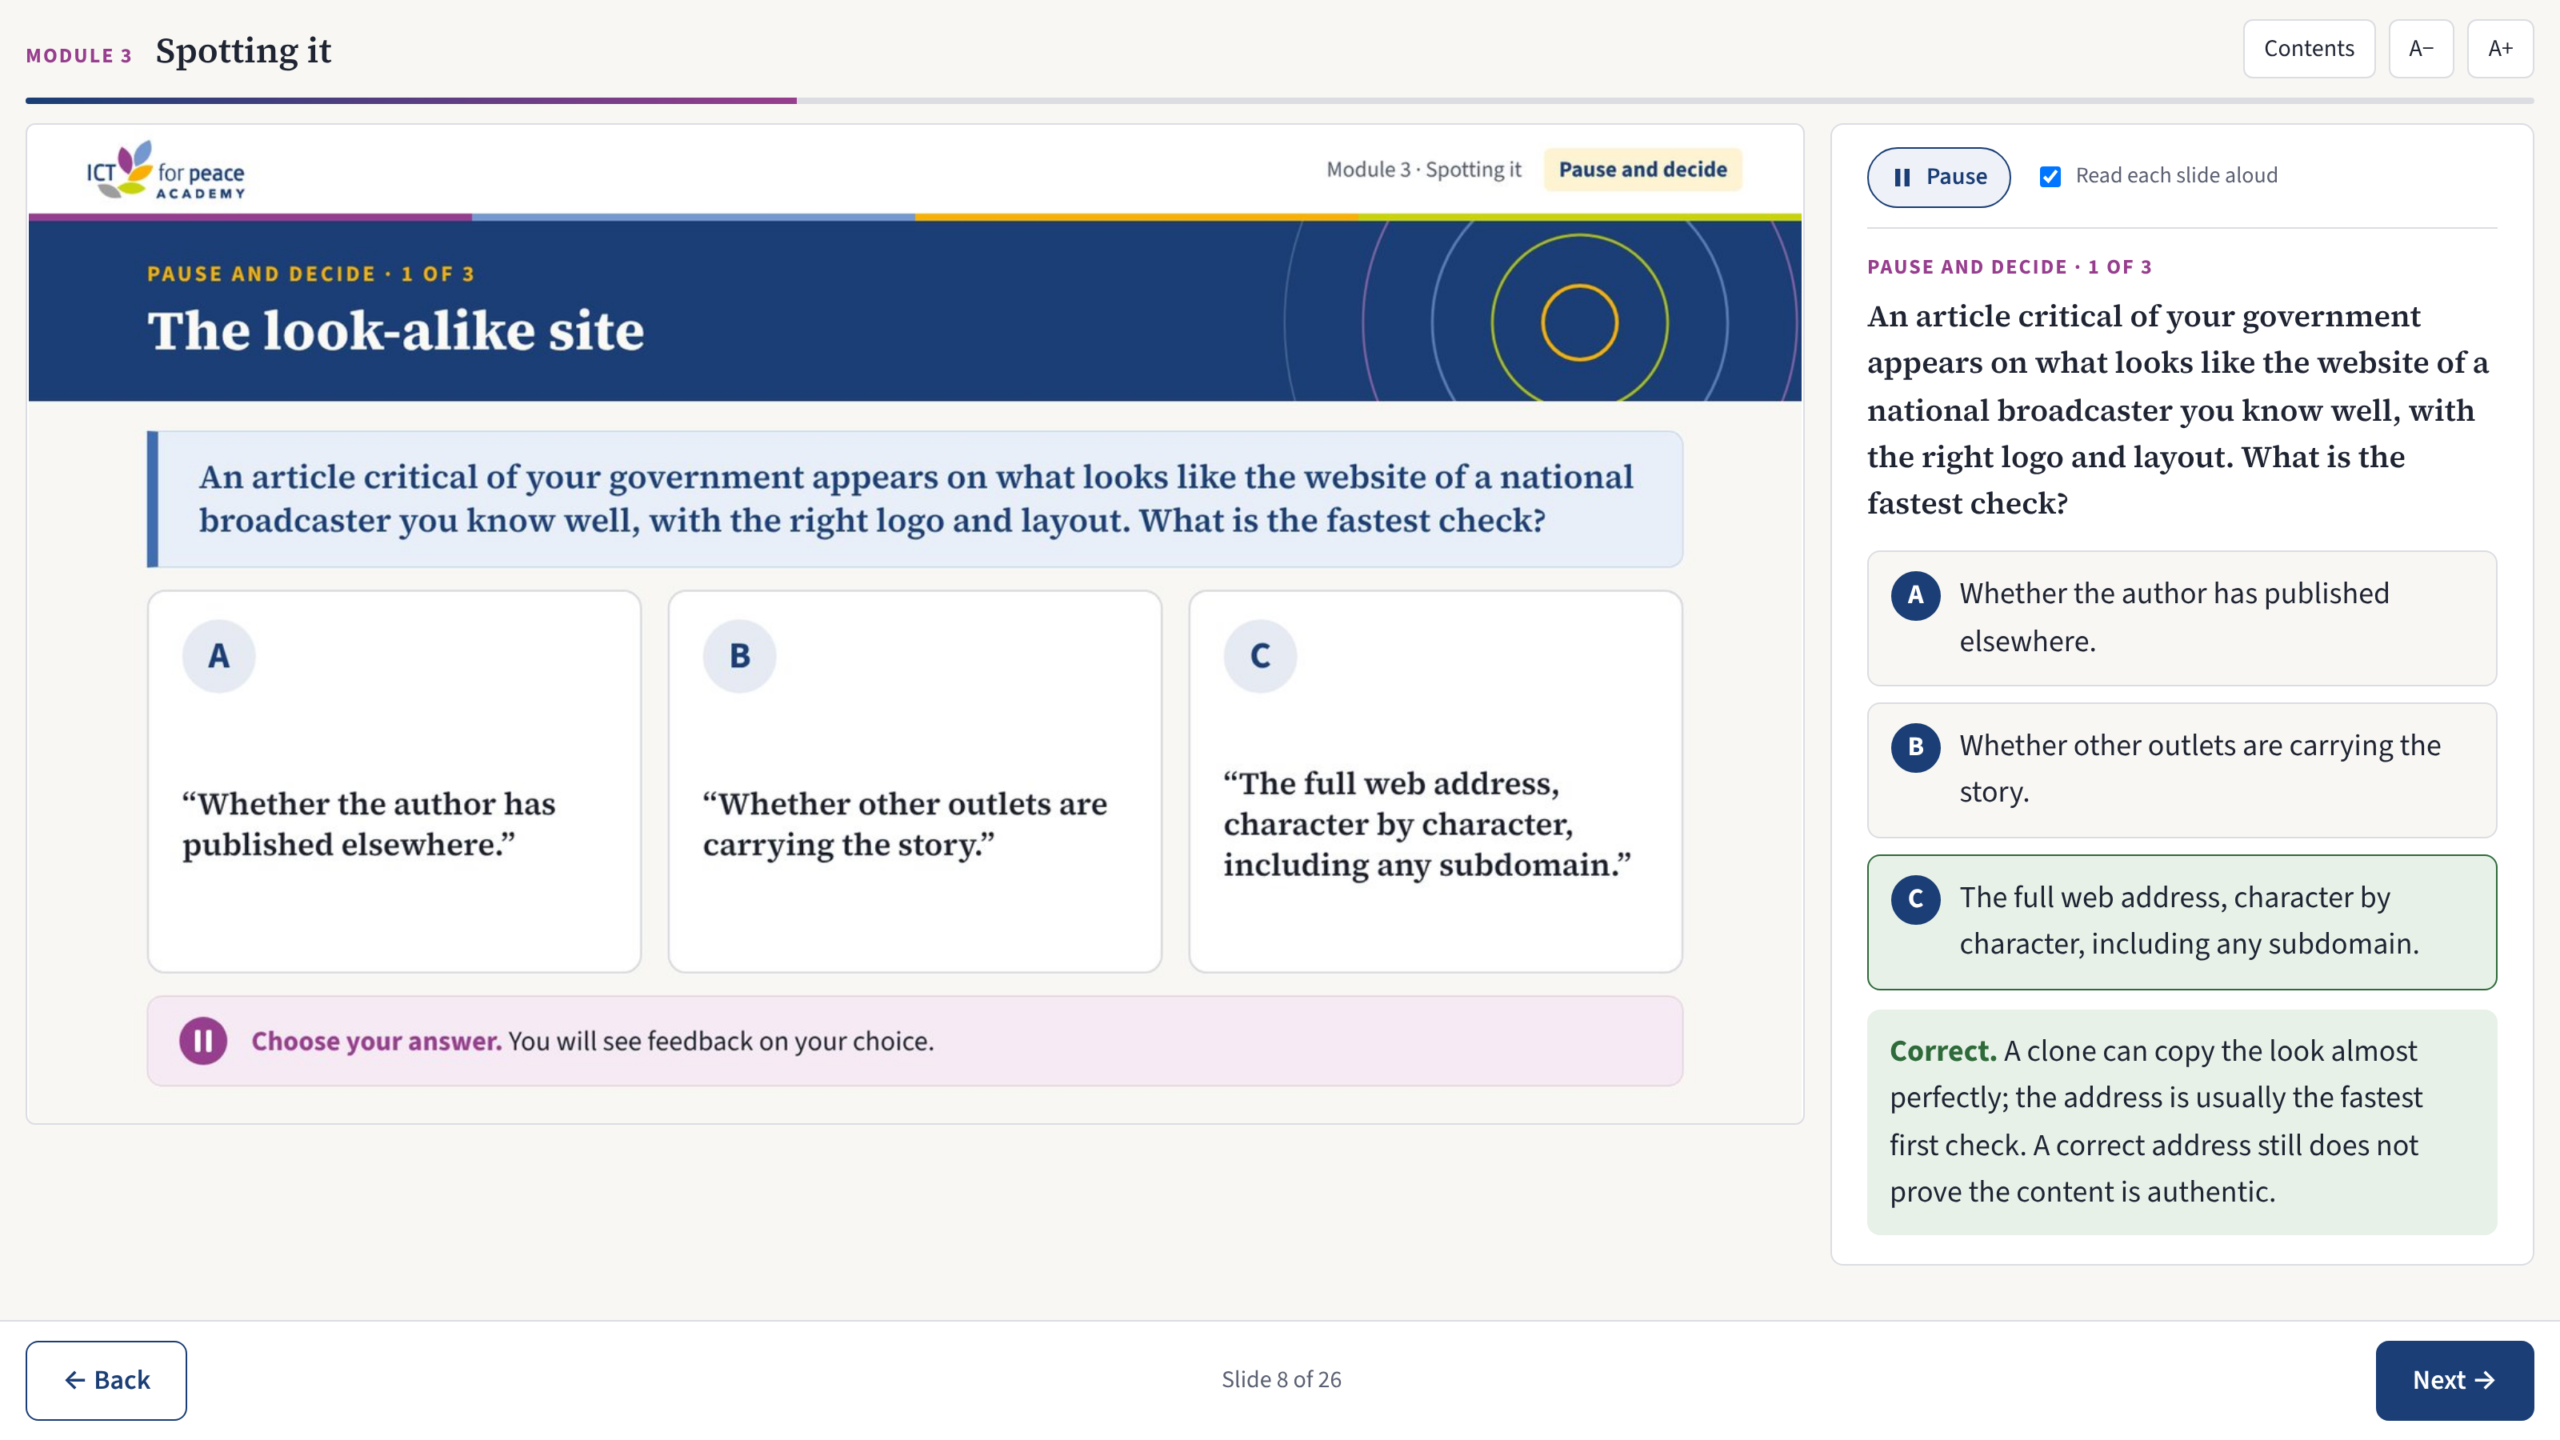Increase text size with A+ button
The height and width of the screenshot is (1440, 2560).
point(2500,48)
